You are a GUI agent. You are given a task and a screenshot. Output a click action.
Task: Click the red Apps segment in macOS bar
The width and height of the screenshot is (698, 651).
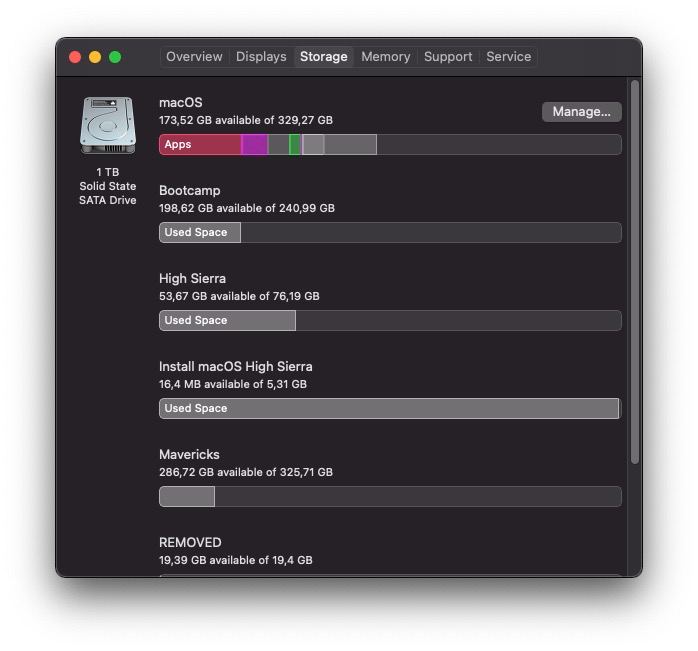(200, 145)
